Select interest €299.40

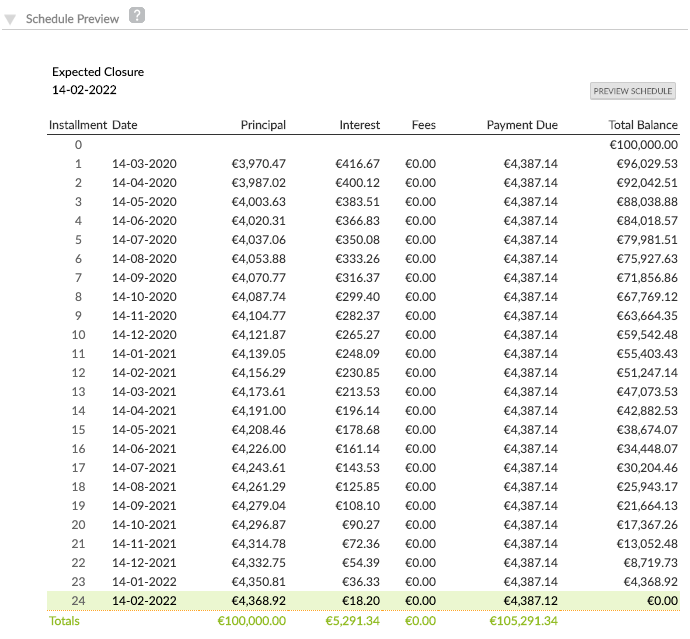coord(357,297)
